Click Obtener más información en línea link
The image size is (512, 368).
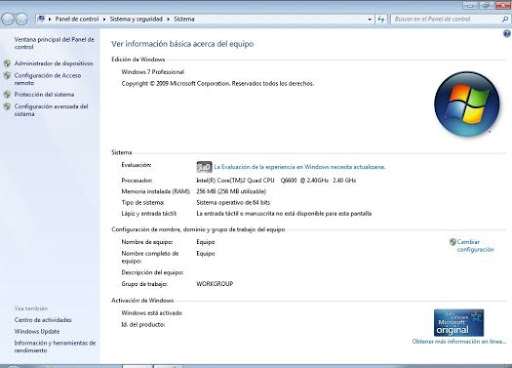pos(459,341)
